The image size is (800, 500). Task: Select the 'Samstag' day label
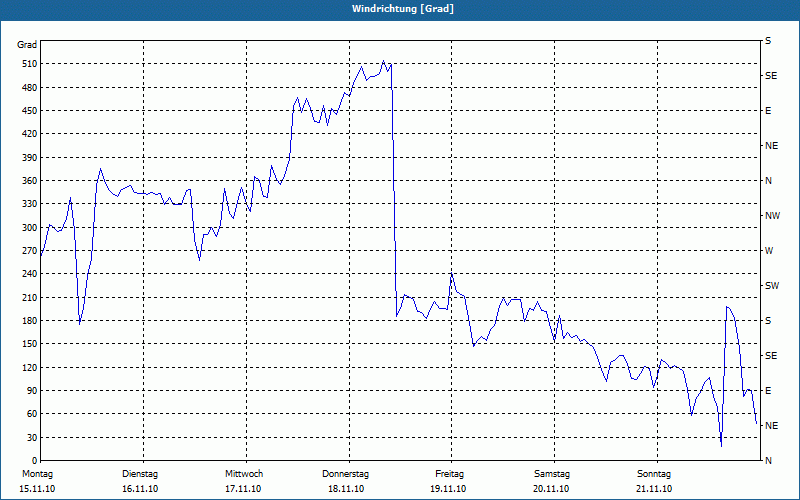(x=552, y=474)
